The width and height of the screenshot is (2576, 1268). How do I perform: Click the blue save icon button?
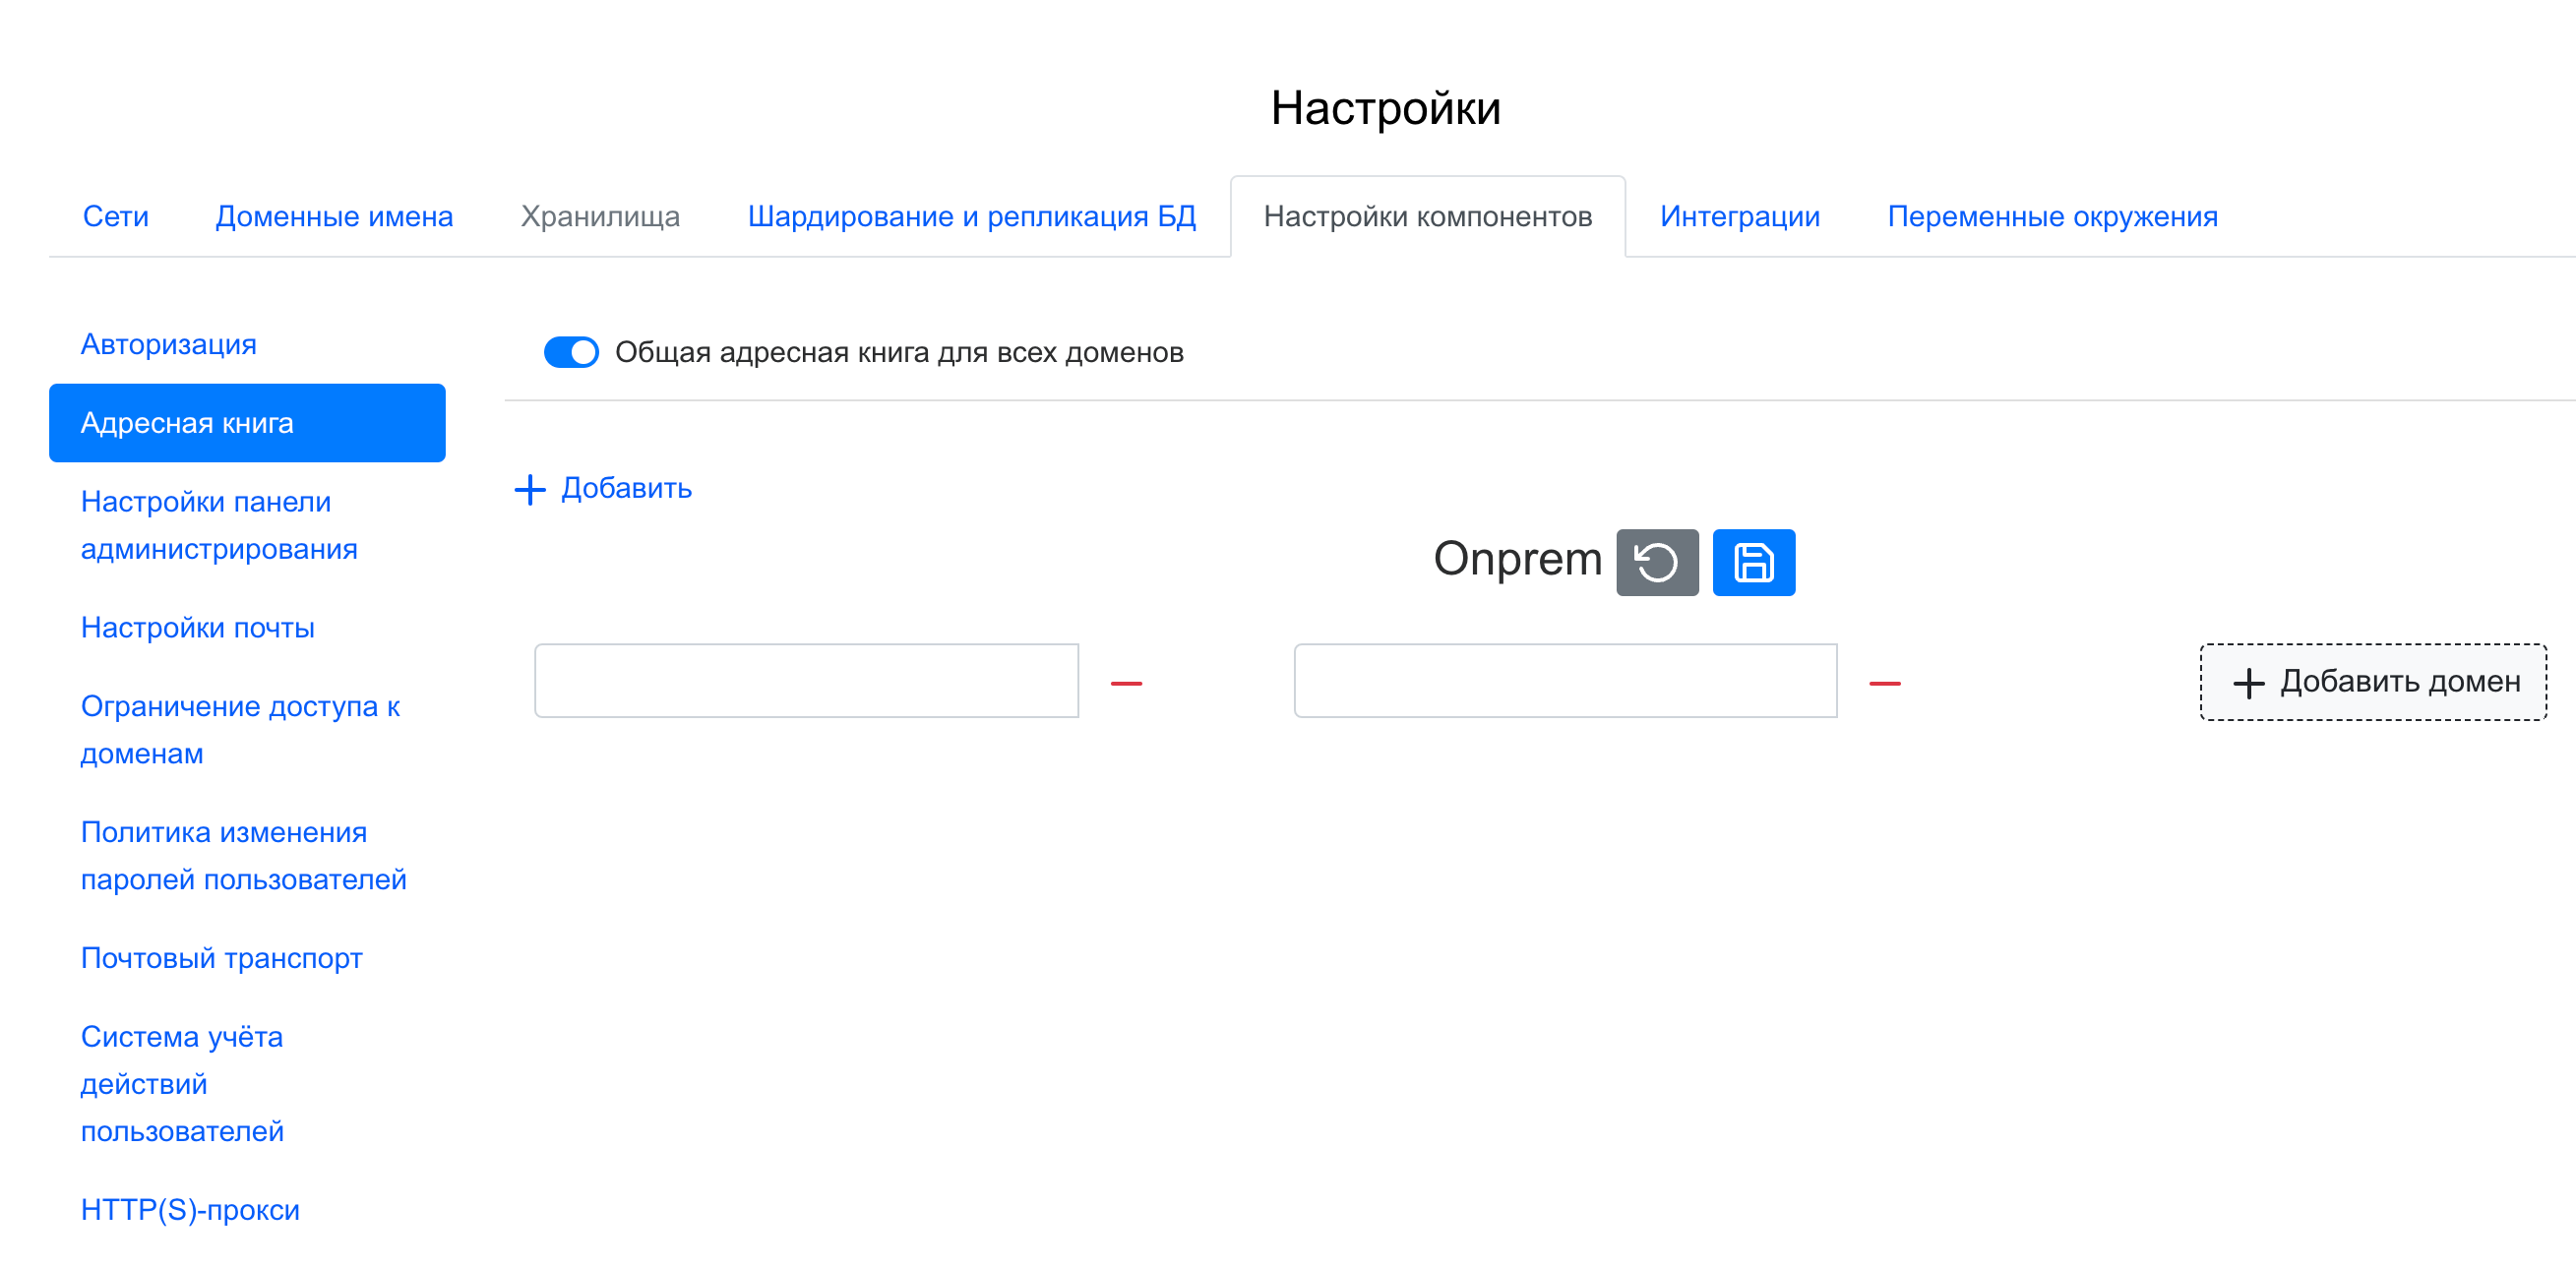1752,562
